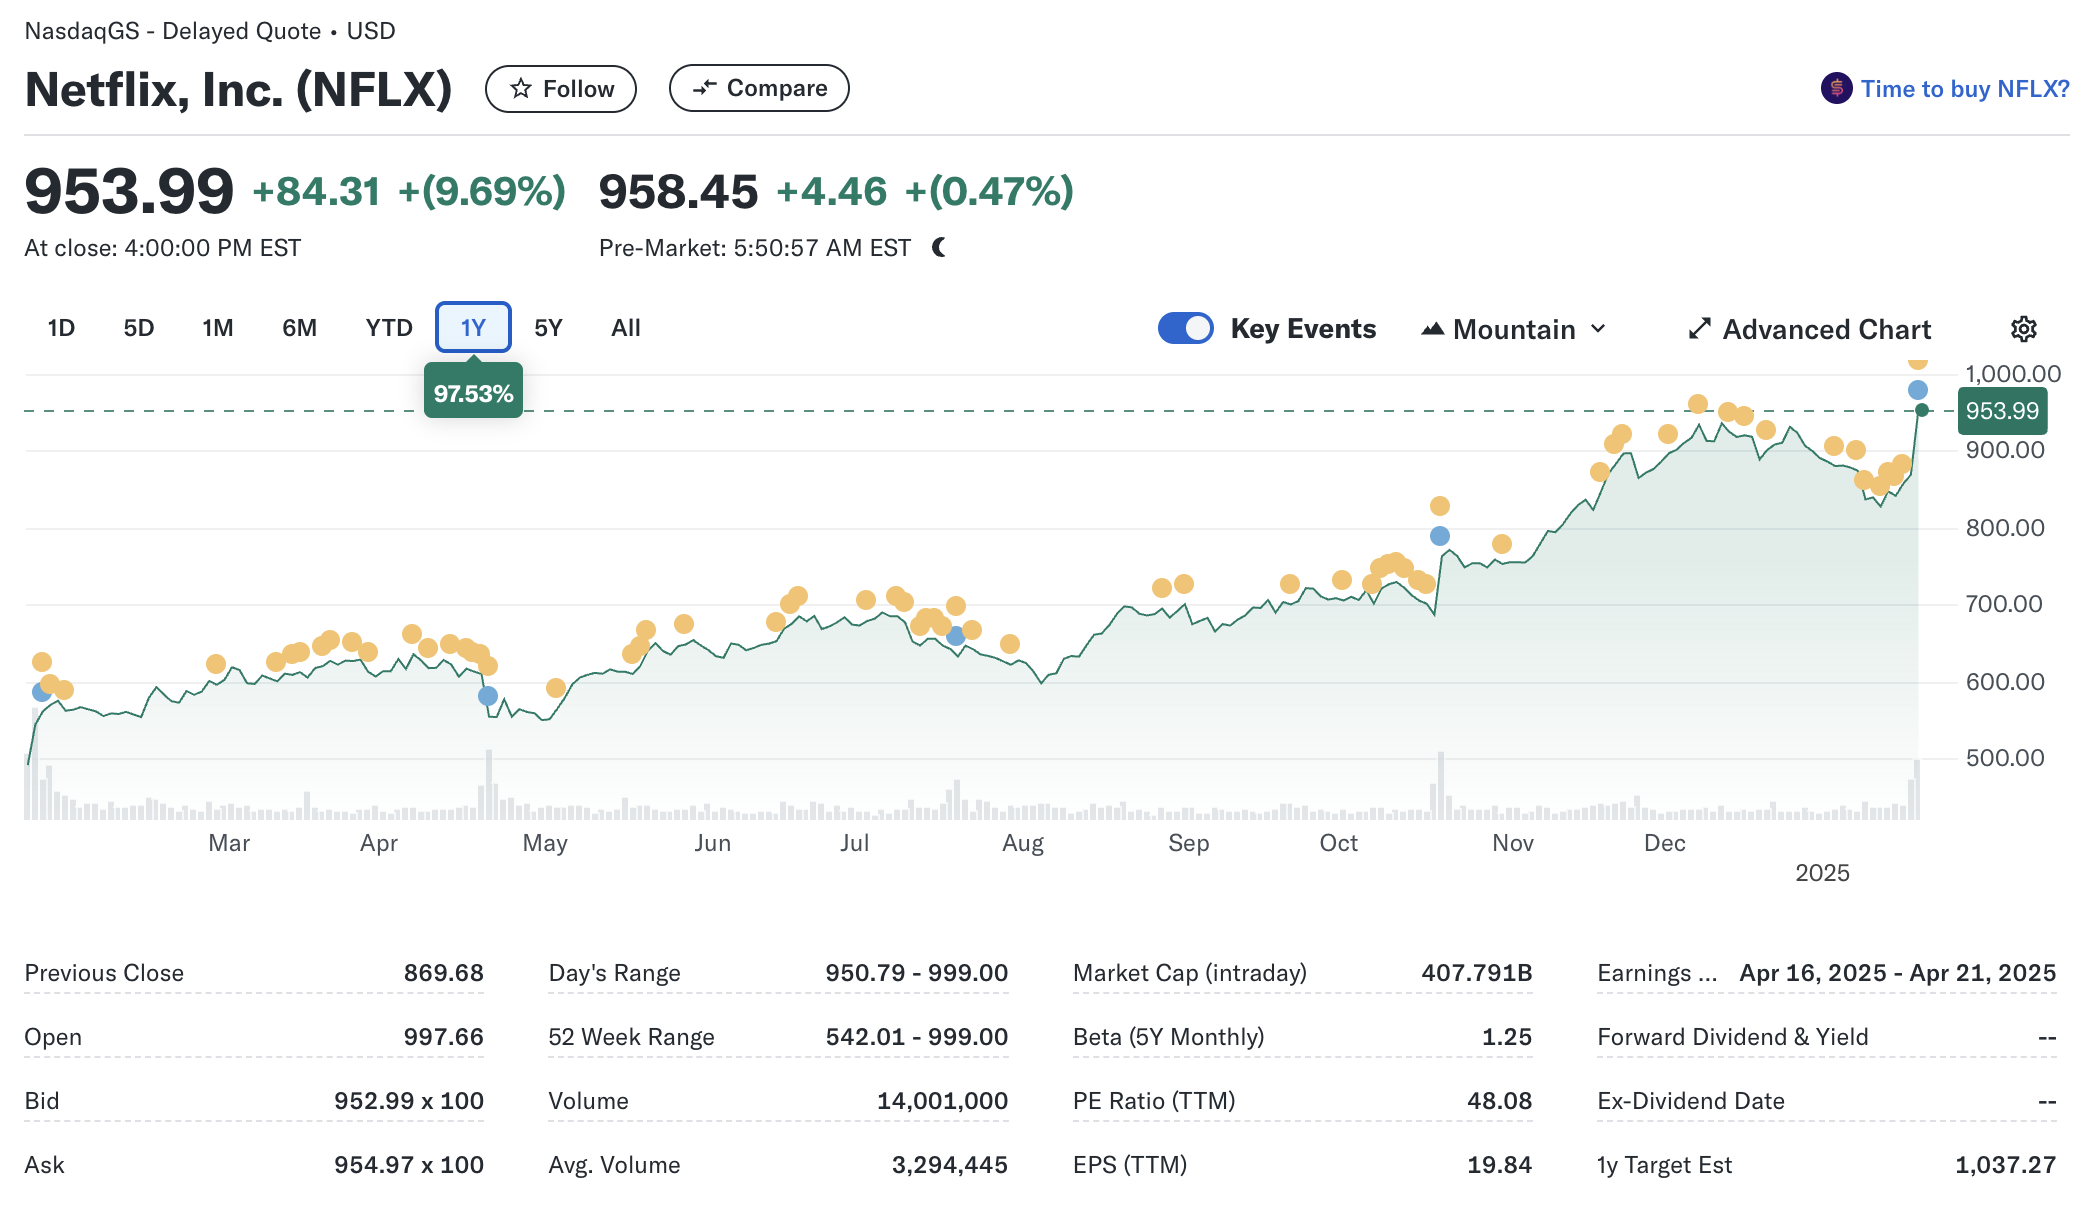The width and height of the screenshot is (2094, 1210).
Task: Open the Time to buy NFLX? link
Action: (1964, 89)
